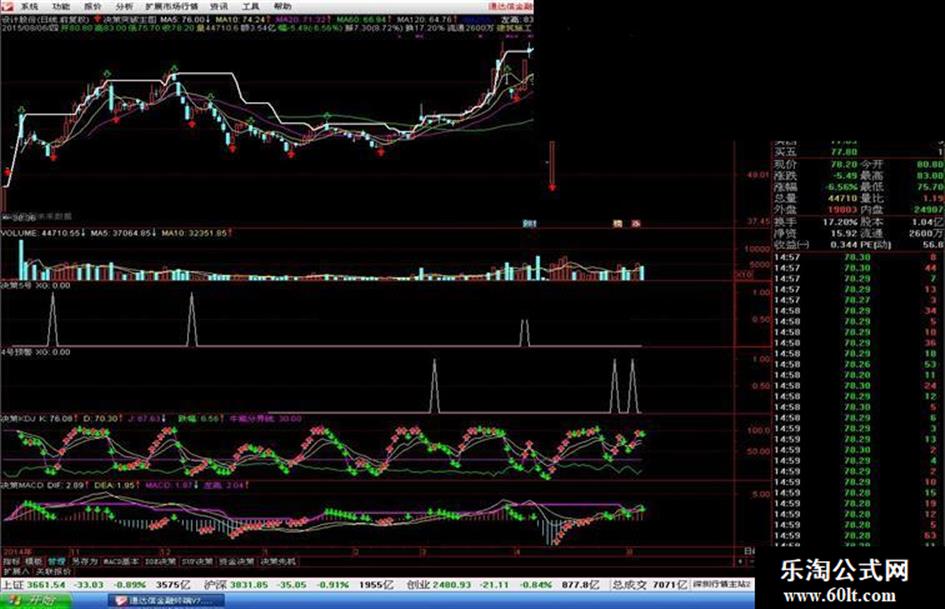This screenshot has height=609, width=945.
Task: Click the 深圳行情主站 server status box
Action: coord(721,584)
